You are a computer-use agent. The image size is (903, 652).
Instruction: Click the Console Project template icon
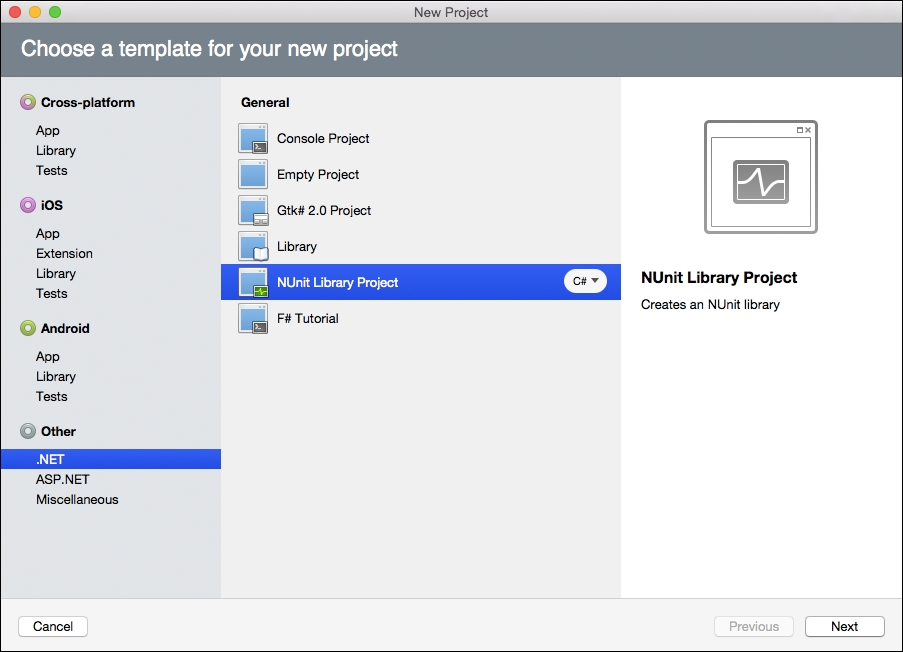[x=253, y=138]
